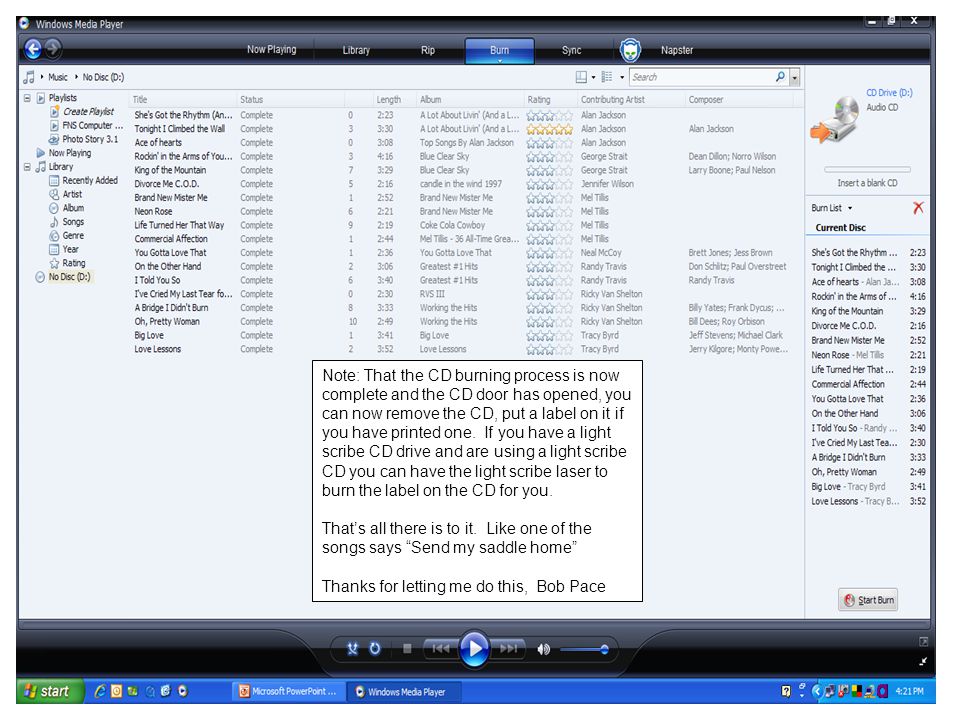Select Artist in Library tree
Screen dimensions: 960x720
(x=72, y=194)
